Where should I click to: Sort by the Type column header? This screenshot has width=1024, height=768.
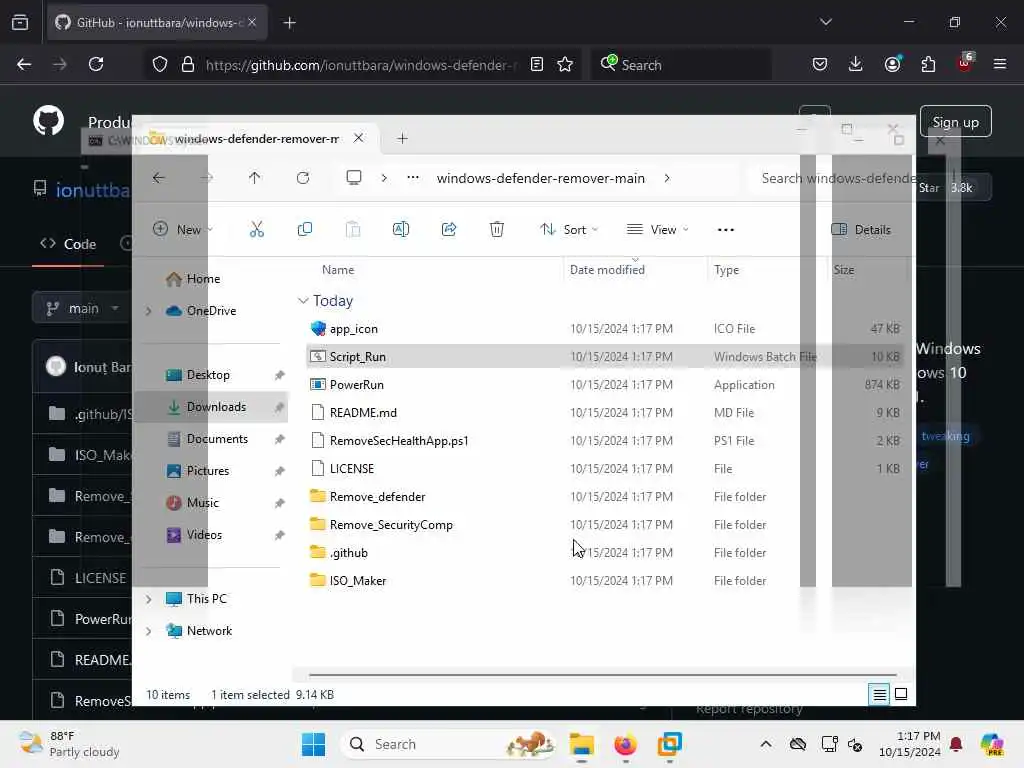[726, 270]
